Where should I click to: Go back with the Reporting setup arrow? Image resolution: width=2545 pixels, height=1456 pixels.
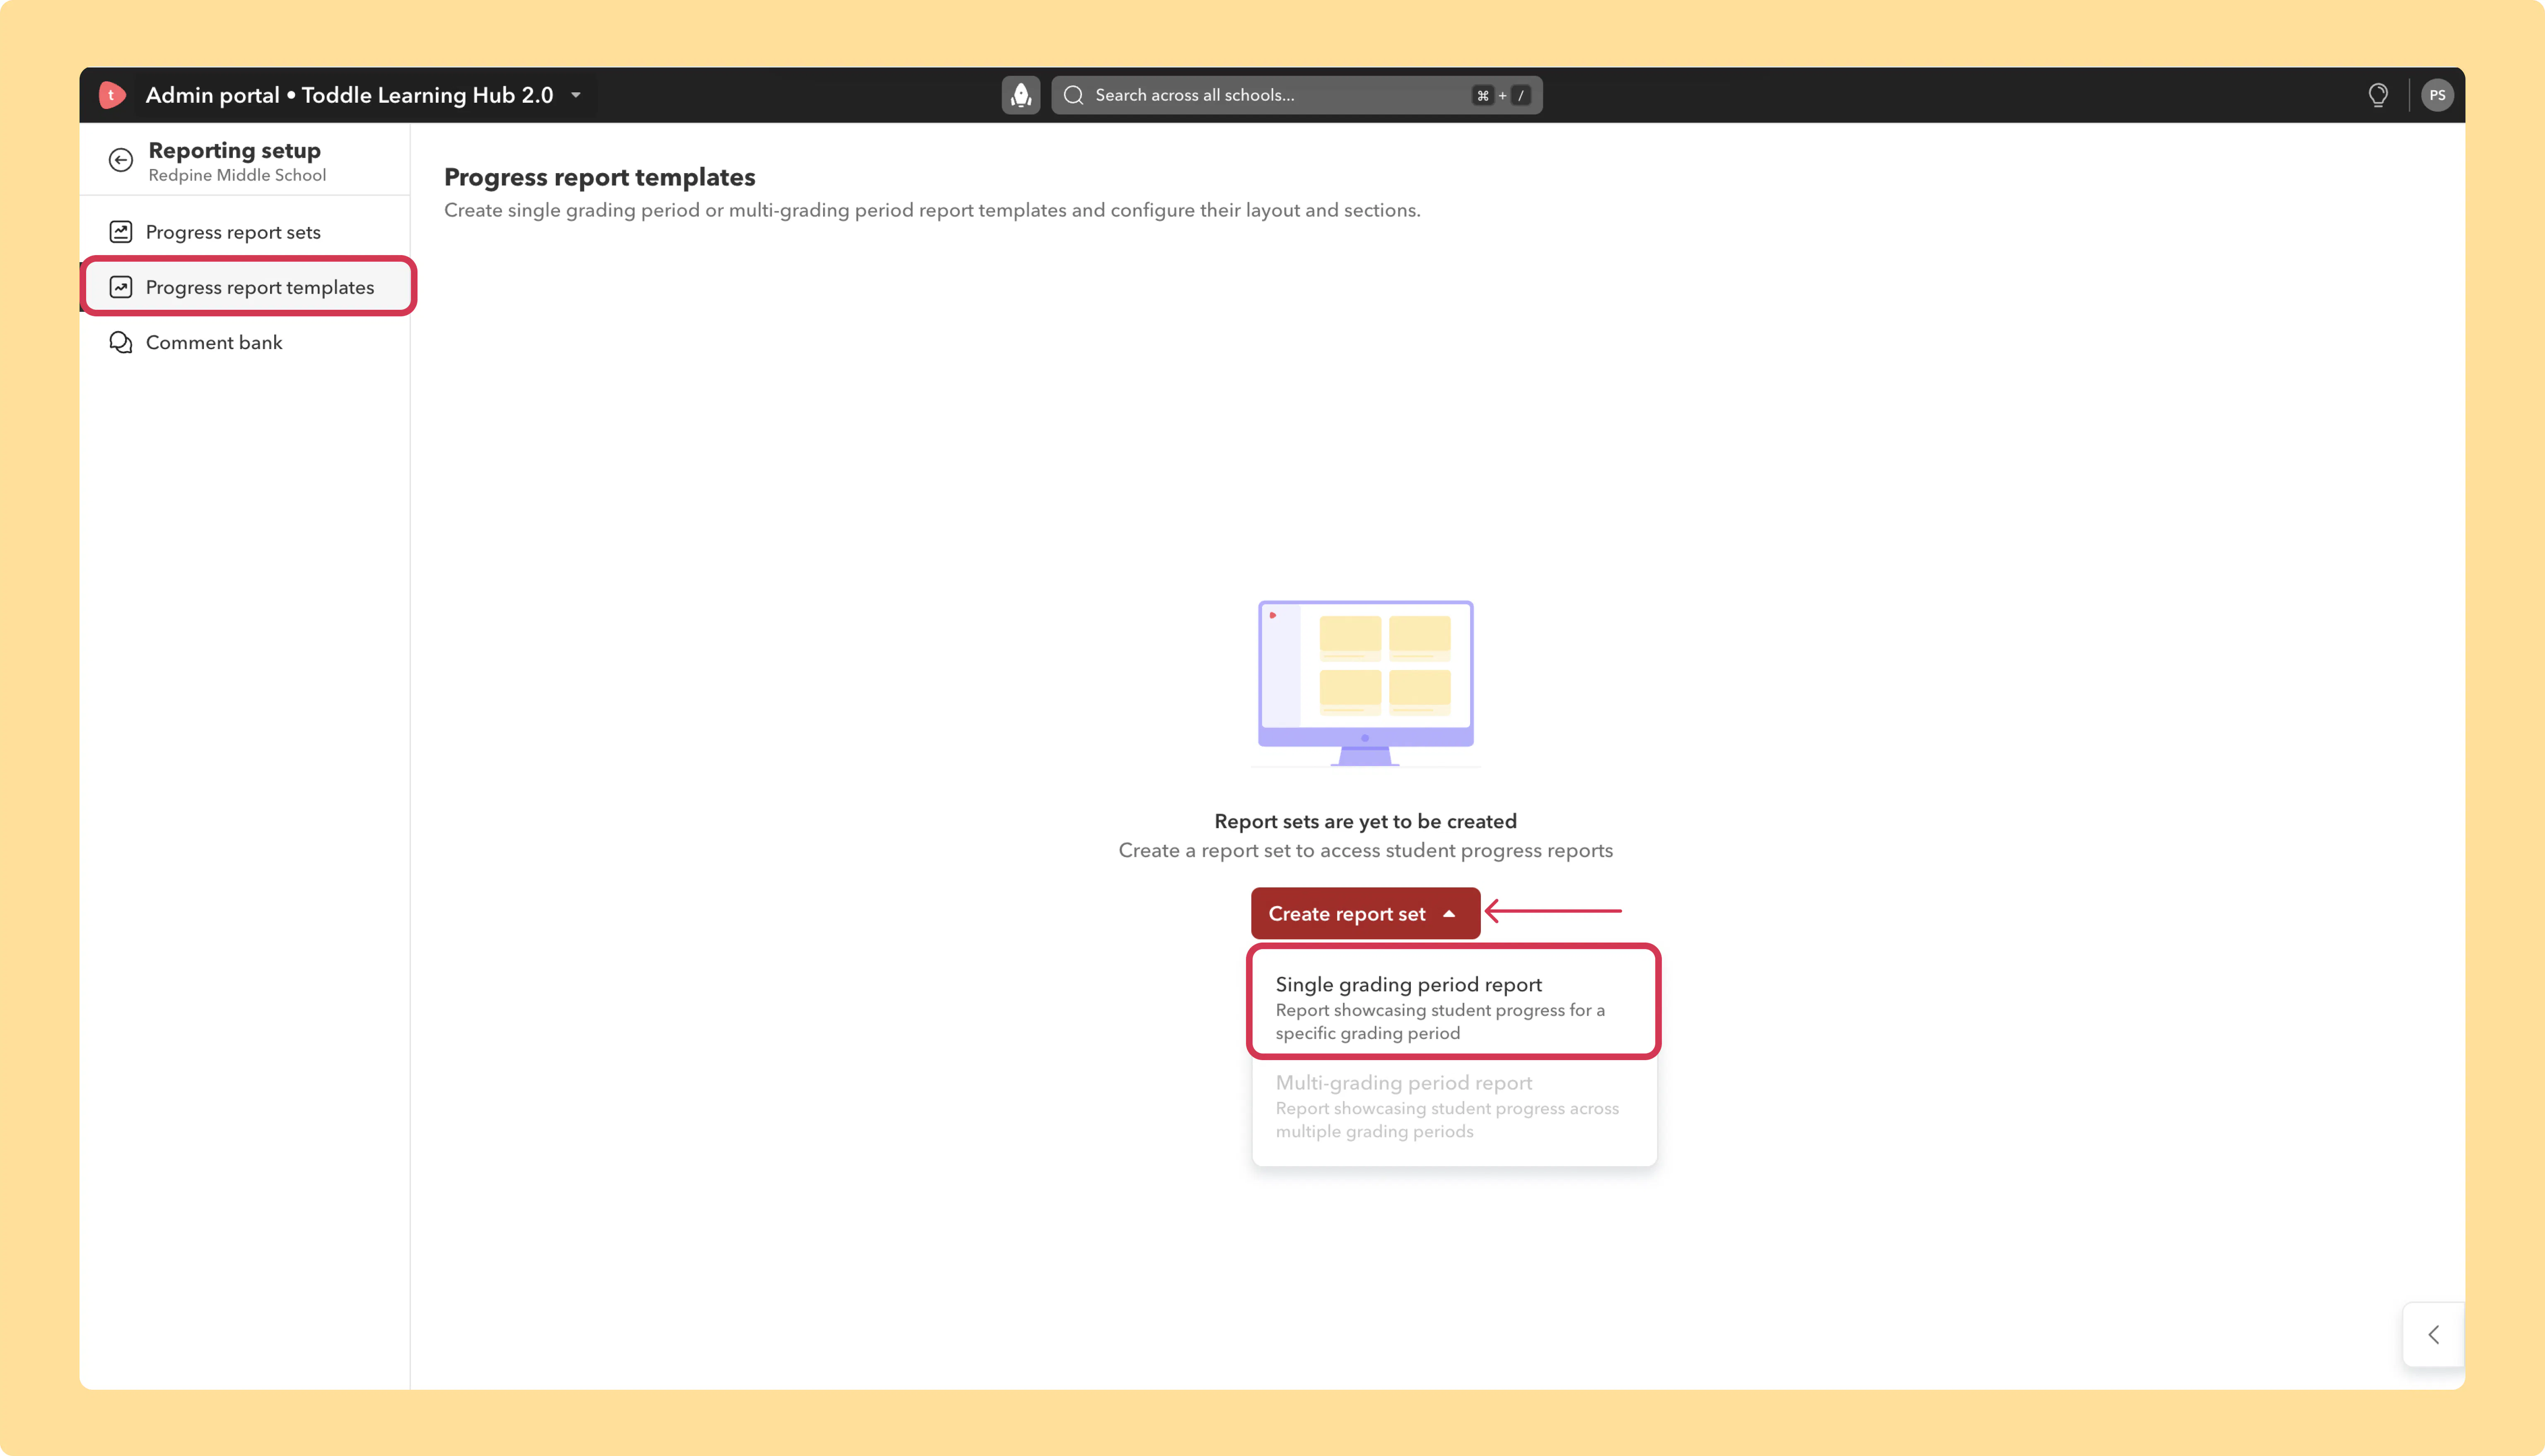tap(121, 160)
